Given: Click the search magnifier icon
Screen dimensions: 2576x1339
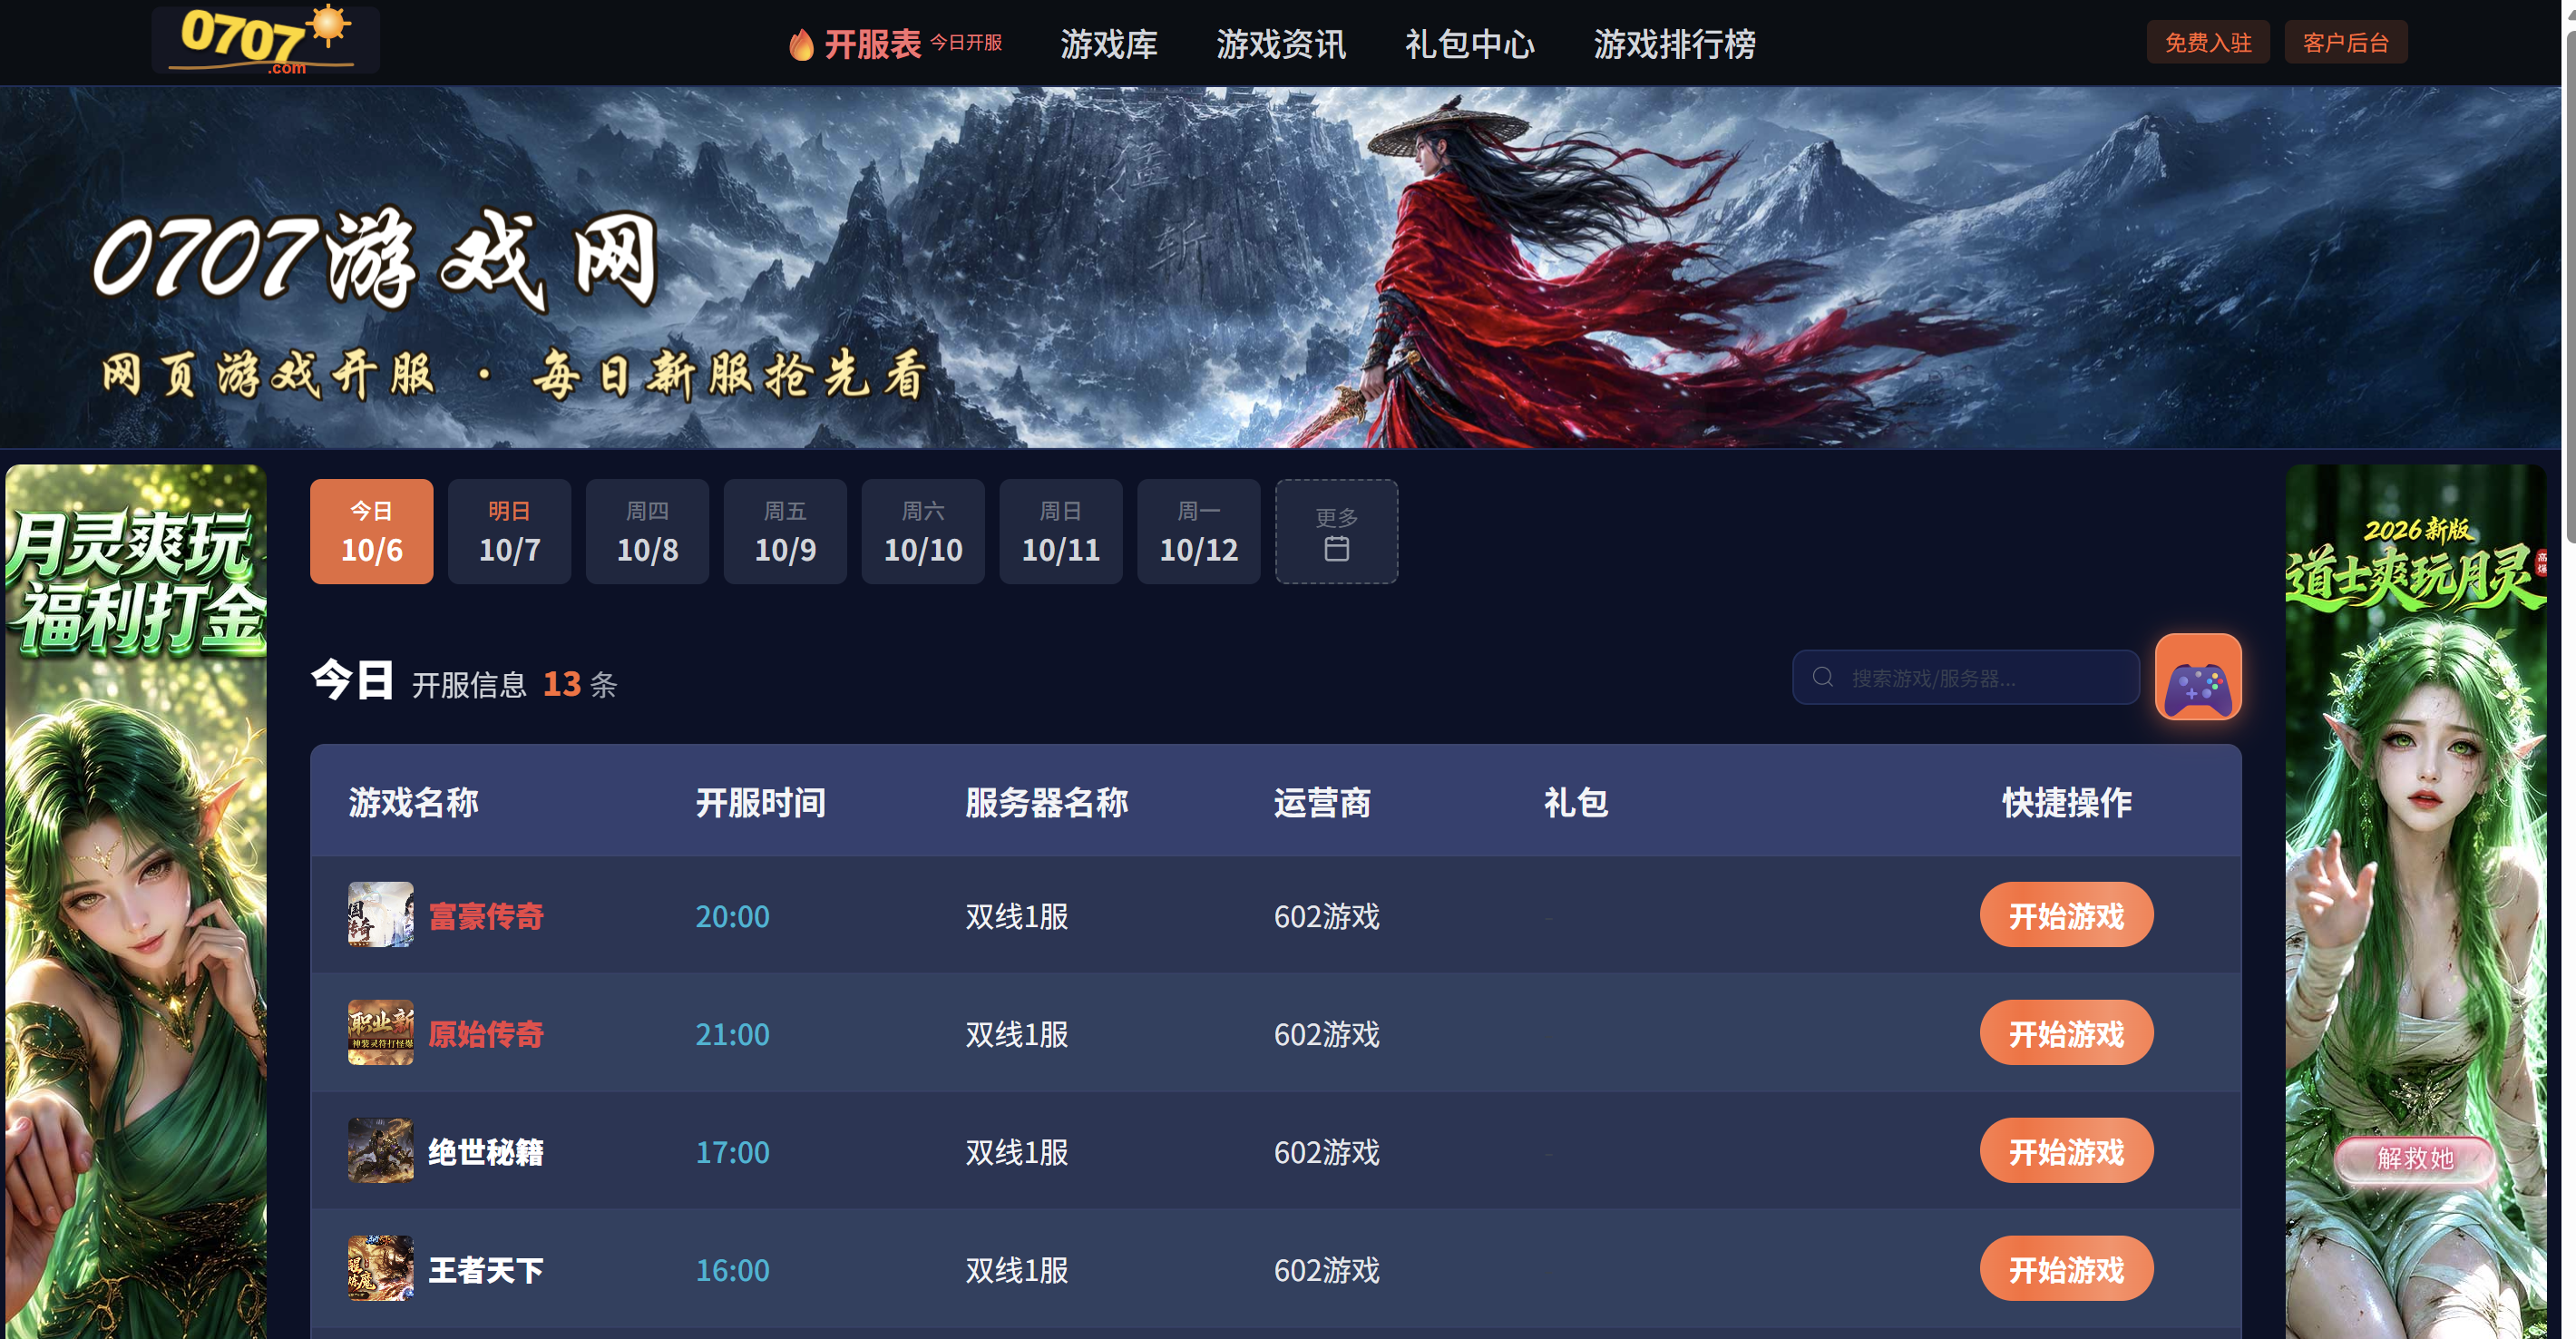Looking at the screenshot, I should [x=1822, y=677].
